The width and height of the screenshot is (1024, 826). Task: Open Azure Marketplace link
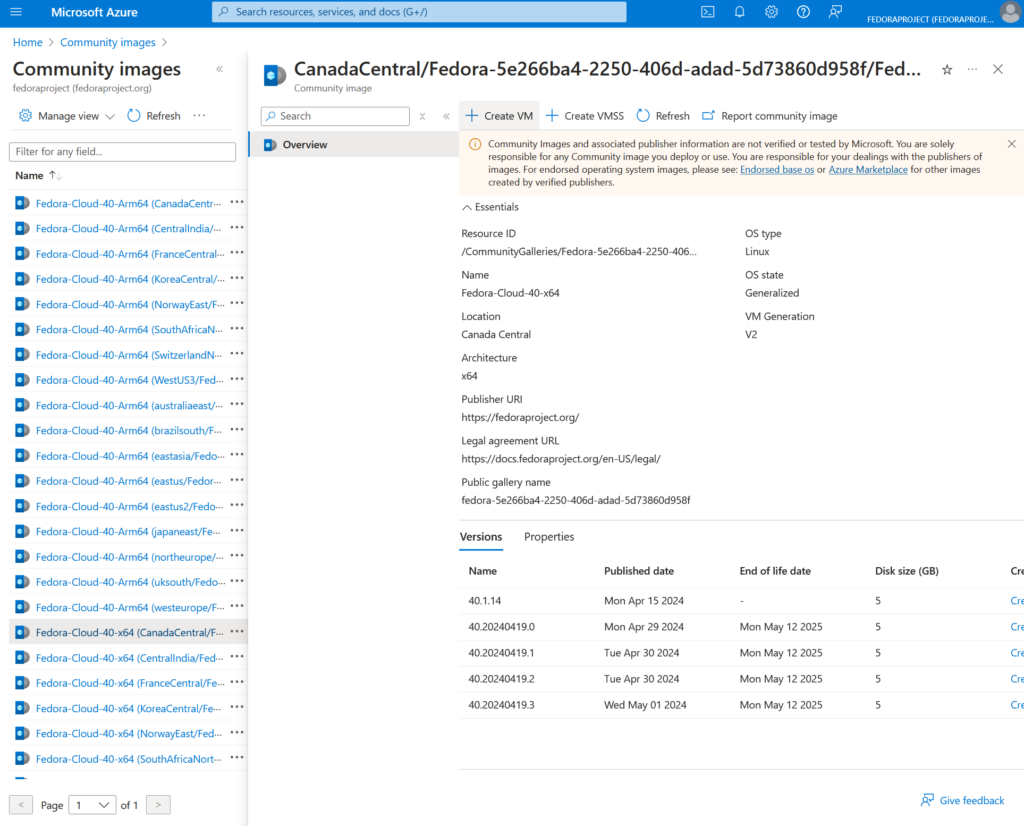[868, 170]
